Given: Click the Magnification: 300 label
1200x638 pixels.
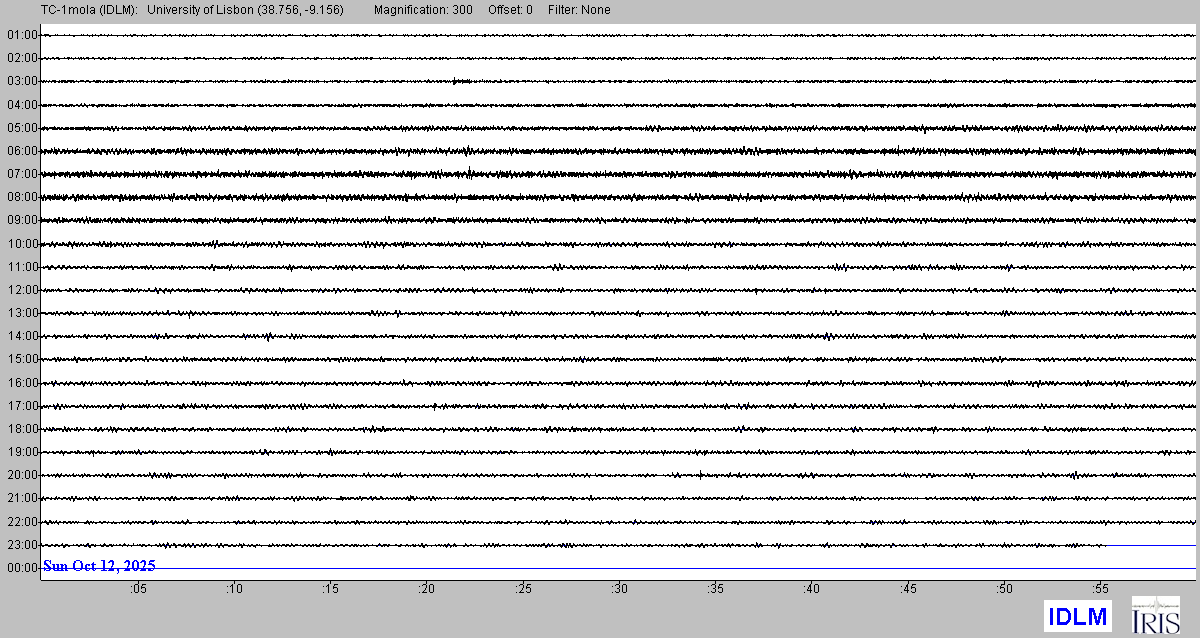Looking at the screenshot, I should pos(423,10).
